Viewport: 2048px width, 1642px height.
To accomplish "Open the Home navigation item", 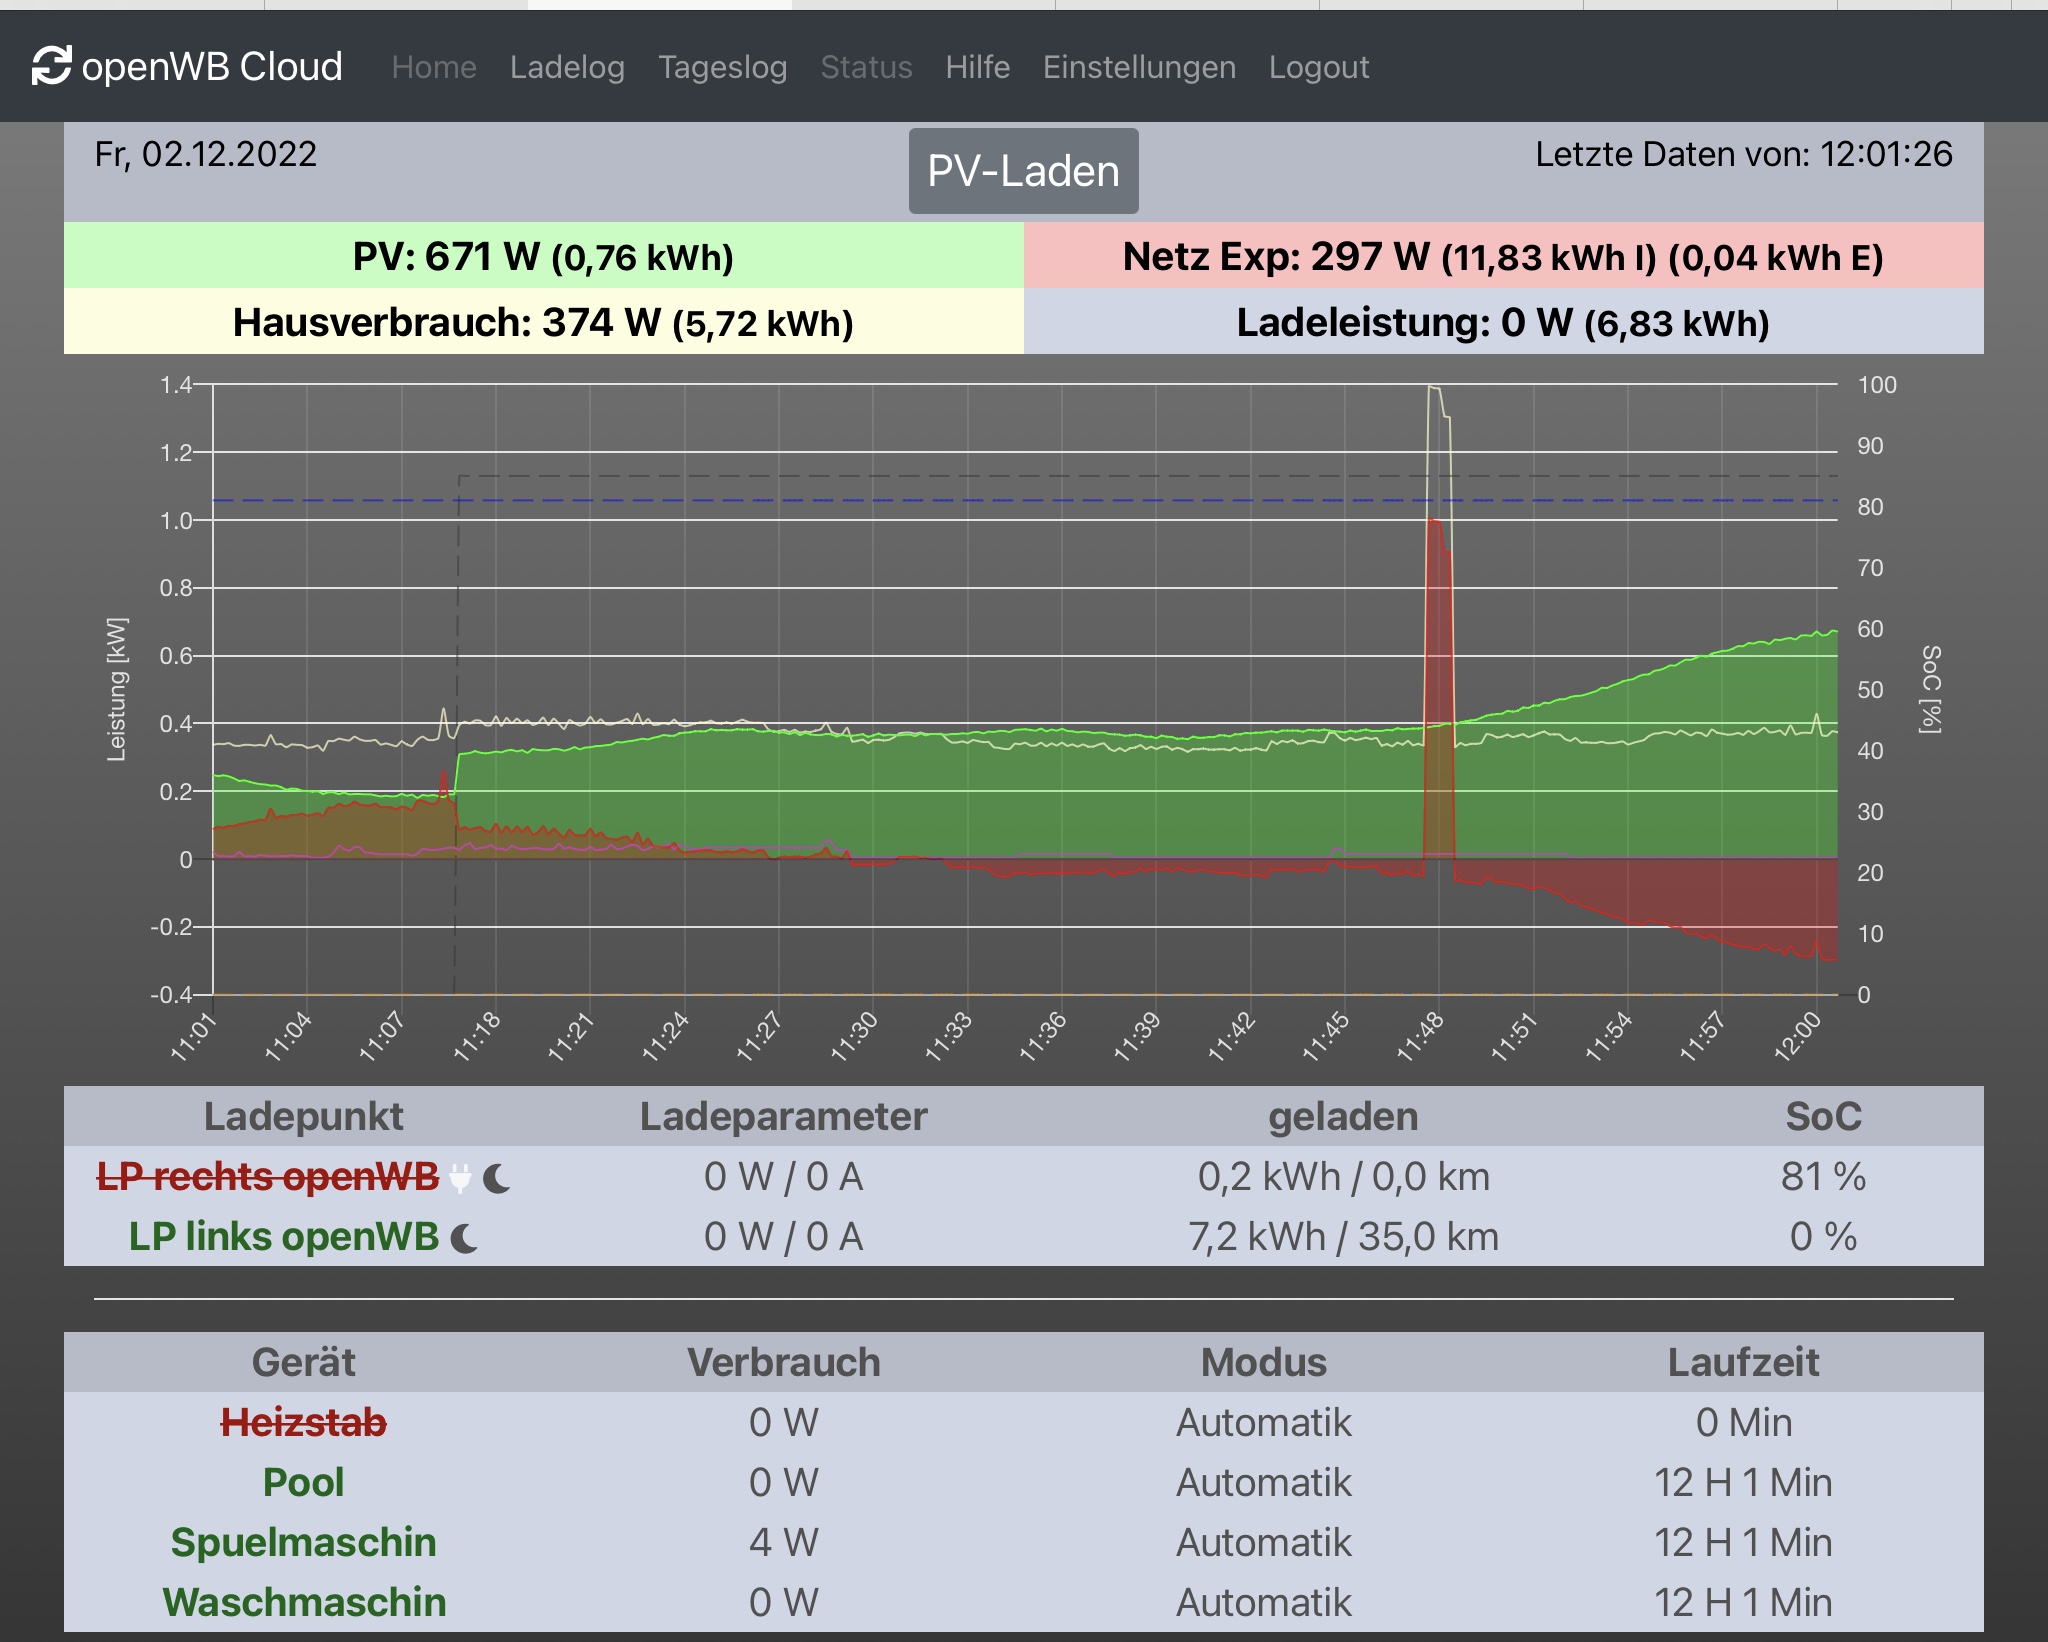I will pos(433,67).
